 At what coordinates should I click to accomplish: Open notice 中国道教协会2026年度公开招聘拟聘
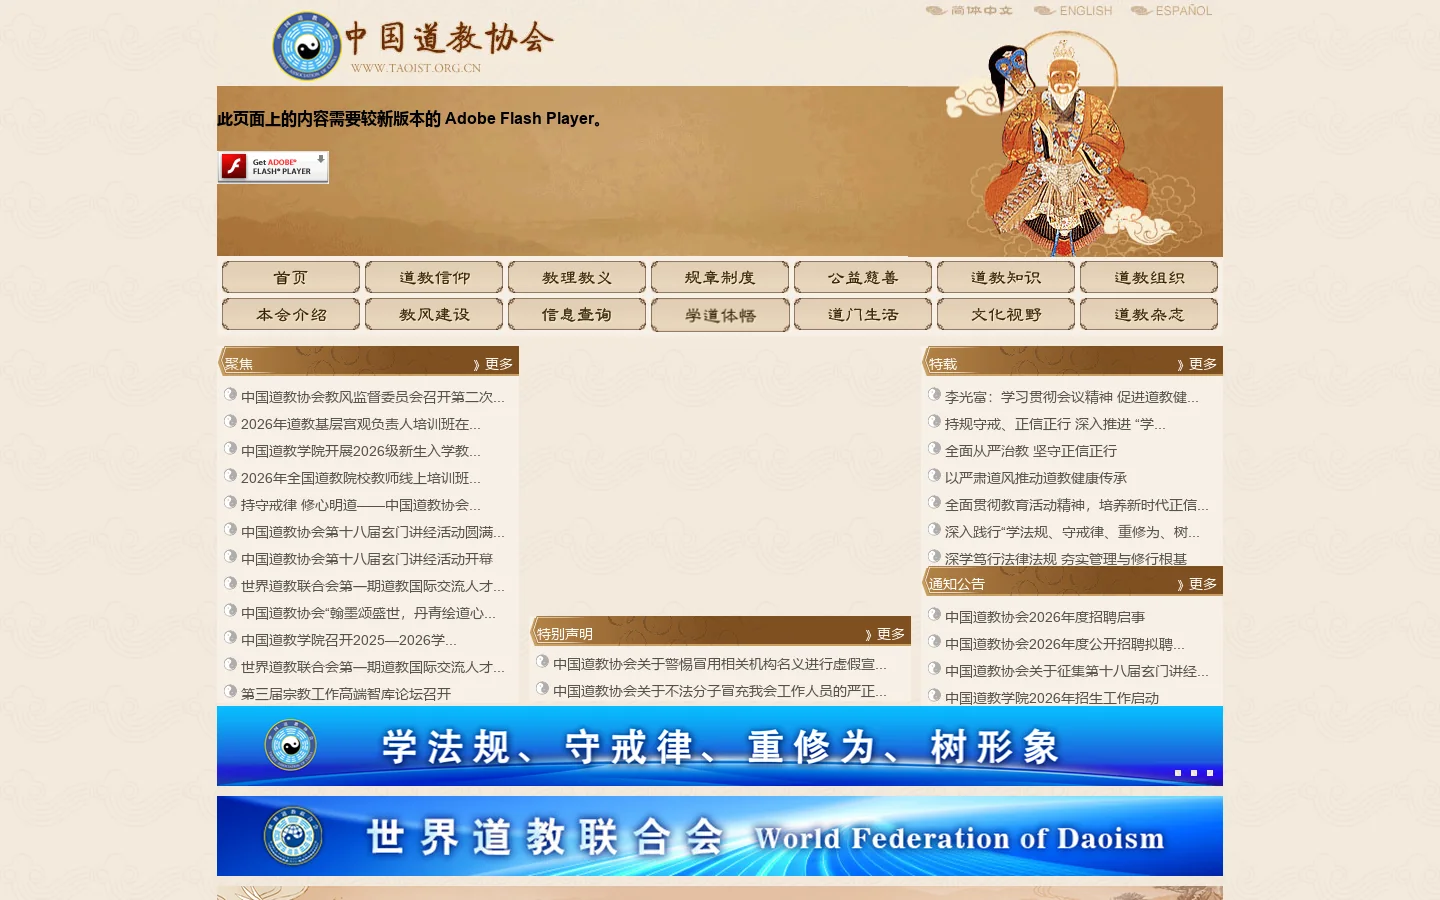[x=1064, y=644]
